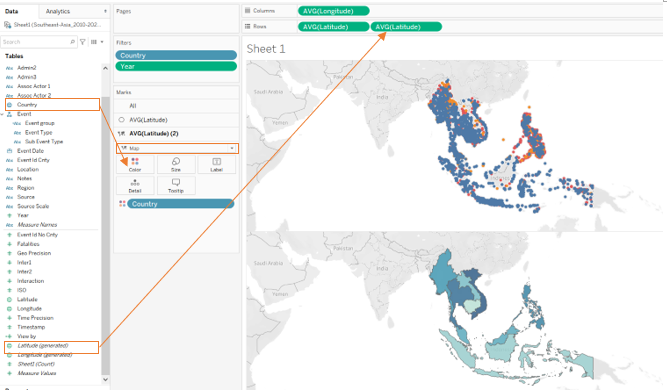Click number icon next to Year field
This screenshot has height=391, width=667.
click(x=9, y=216)
